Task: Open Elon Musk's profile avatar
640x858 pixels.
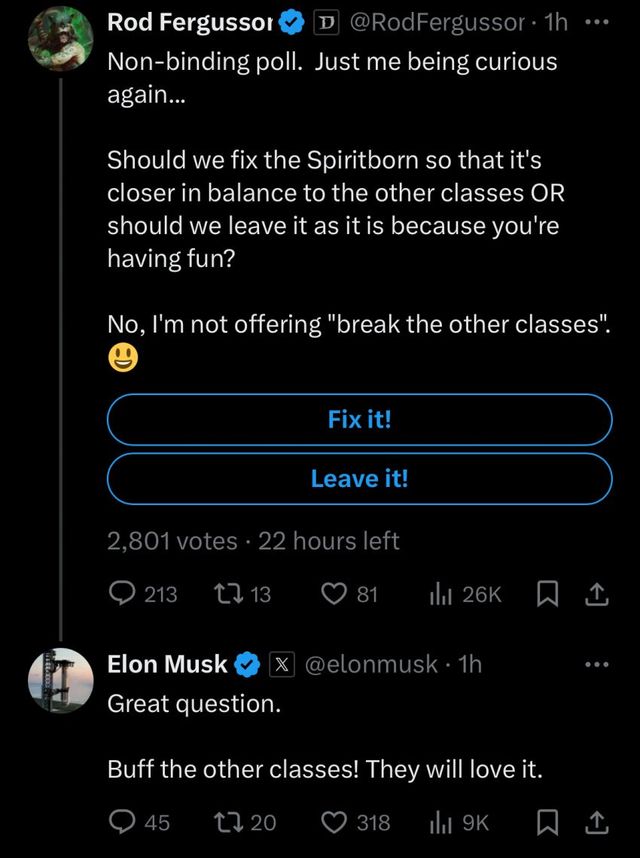Action: (60, 680)
